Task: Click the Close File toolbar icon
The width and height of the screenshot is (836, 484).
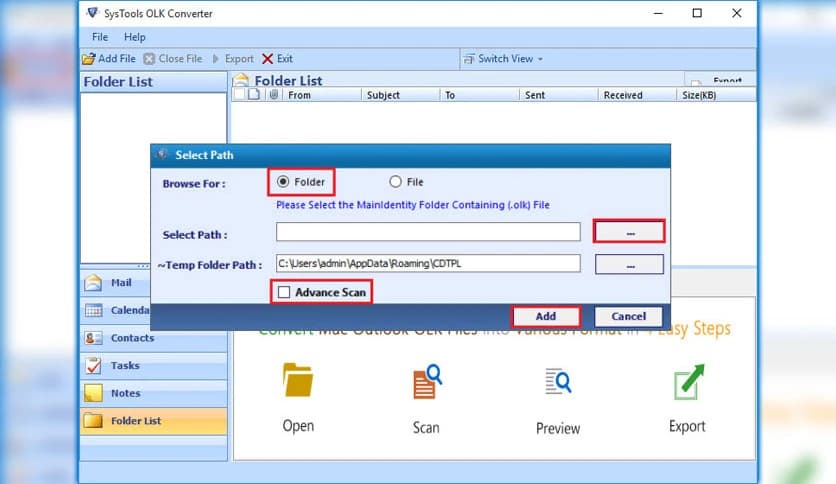Action: click(x=149, y=59)
